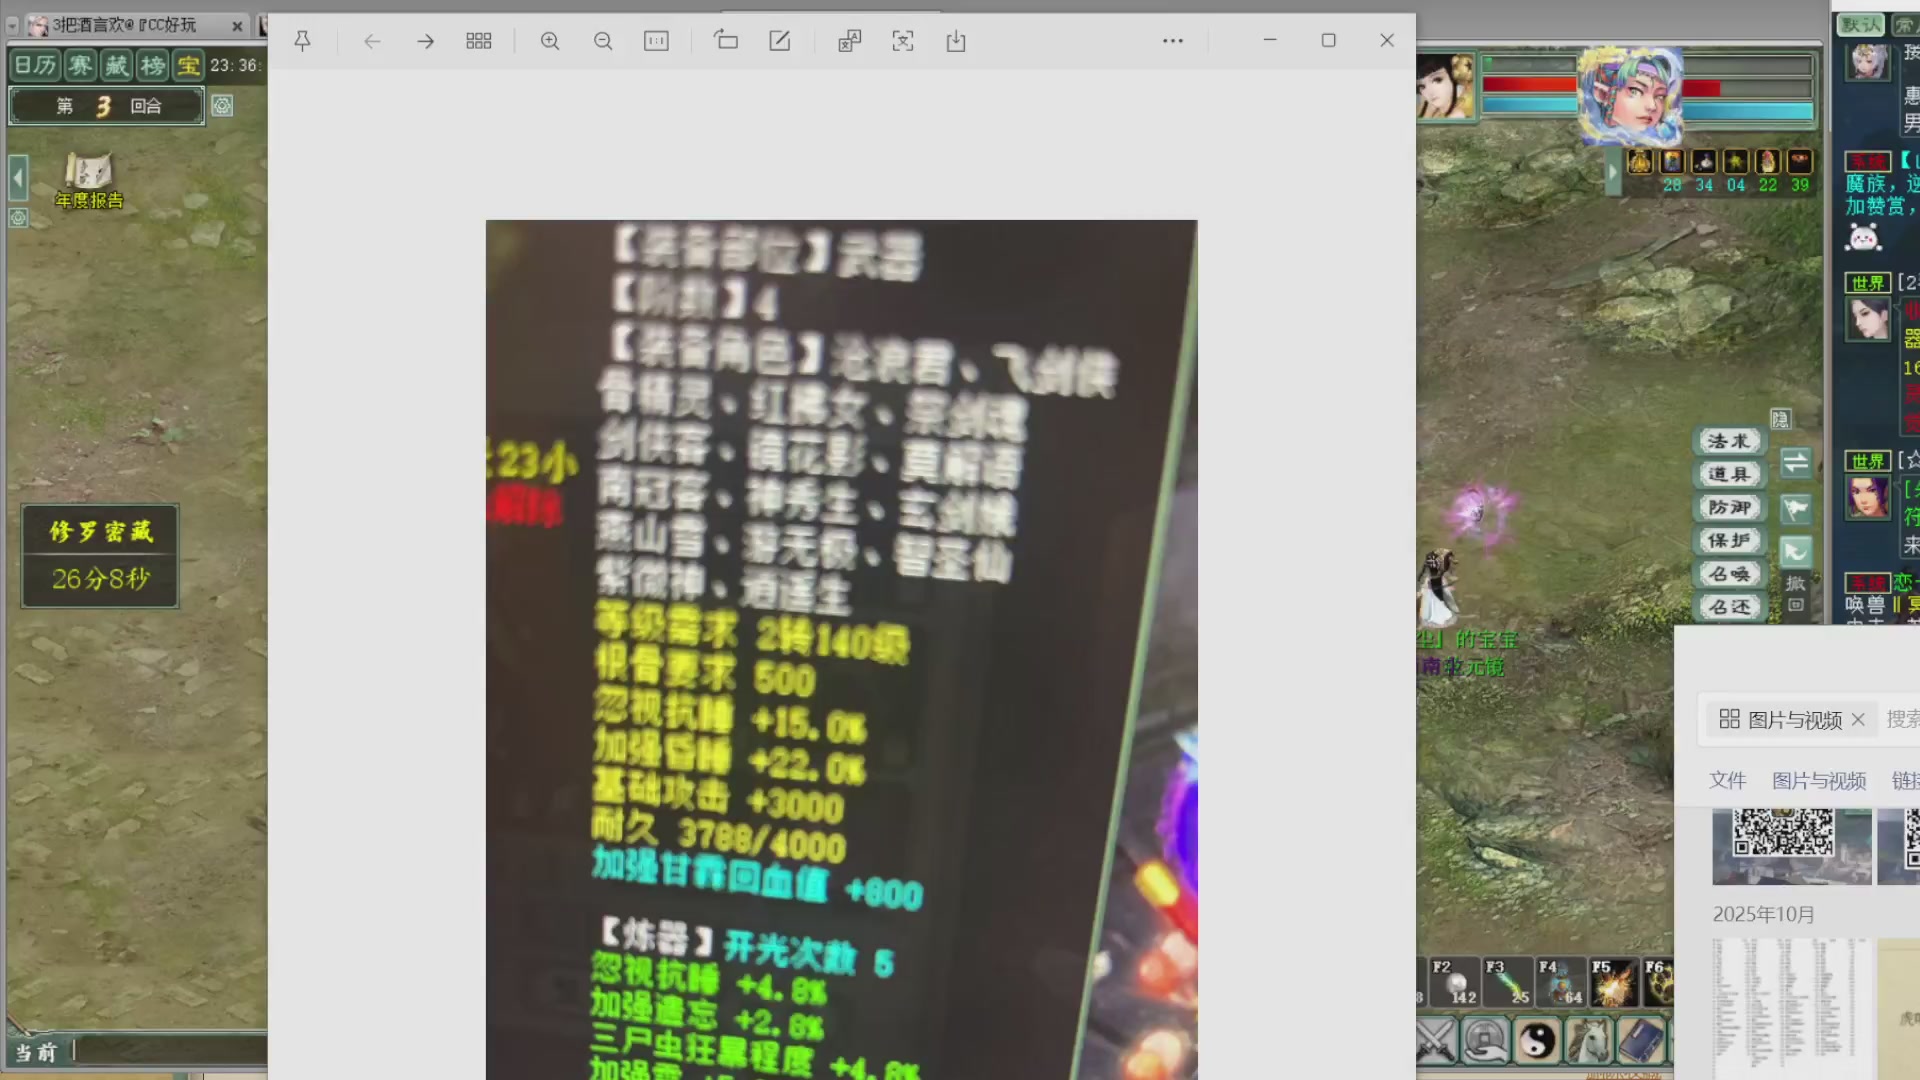Open the 宝 treasure menu at top left

click(189, 65)
